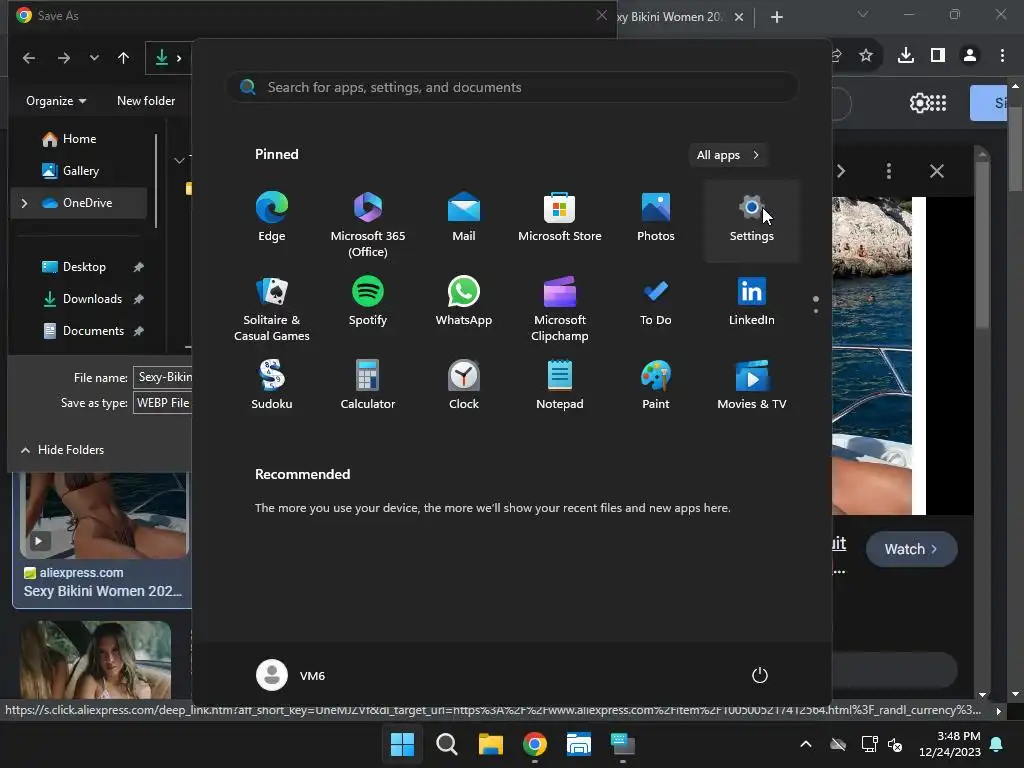Open recent locations dropdown in Save As
The height and width of the screenshot is (768, 1024).
click(94, 58)
